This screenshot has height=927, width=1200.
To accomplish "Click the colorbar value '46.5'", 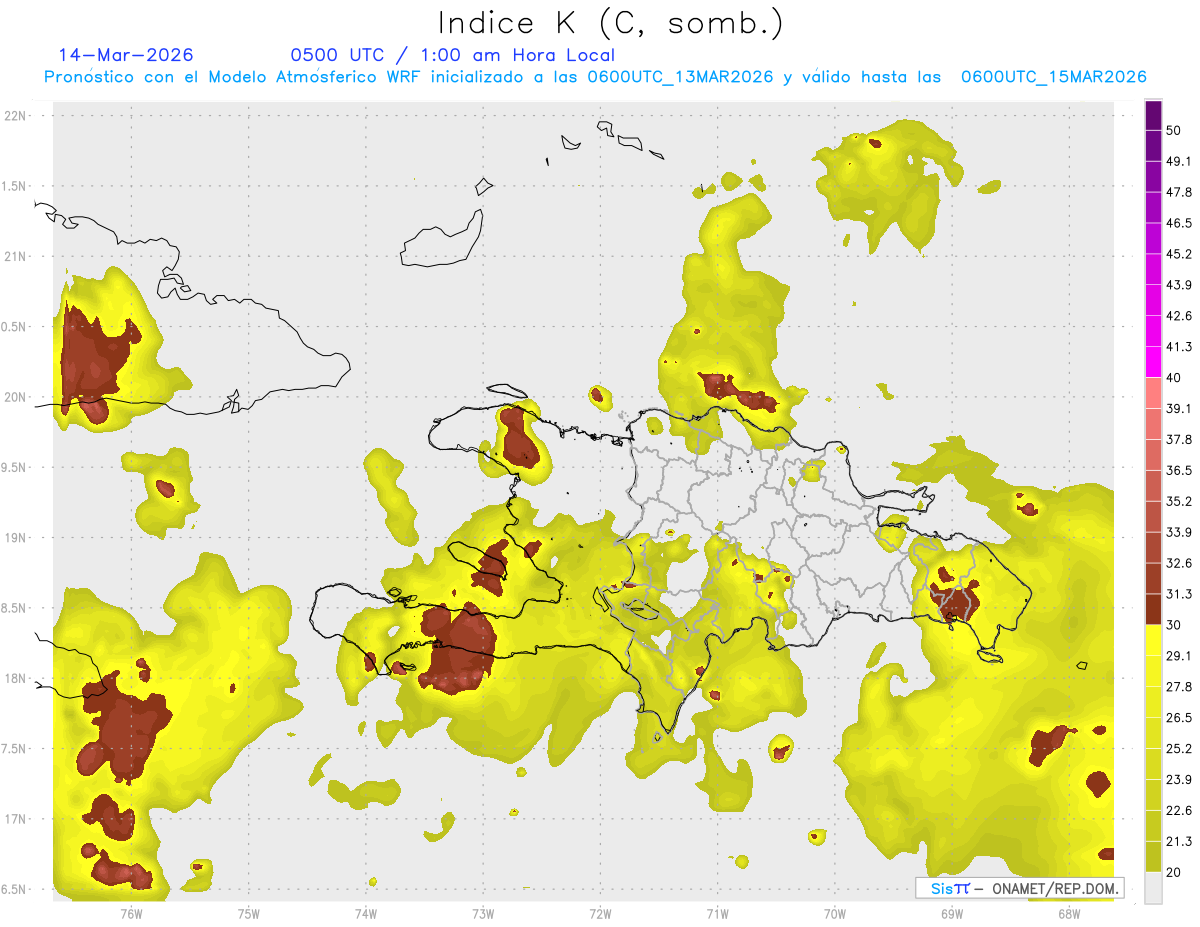I will [1178, 223].
